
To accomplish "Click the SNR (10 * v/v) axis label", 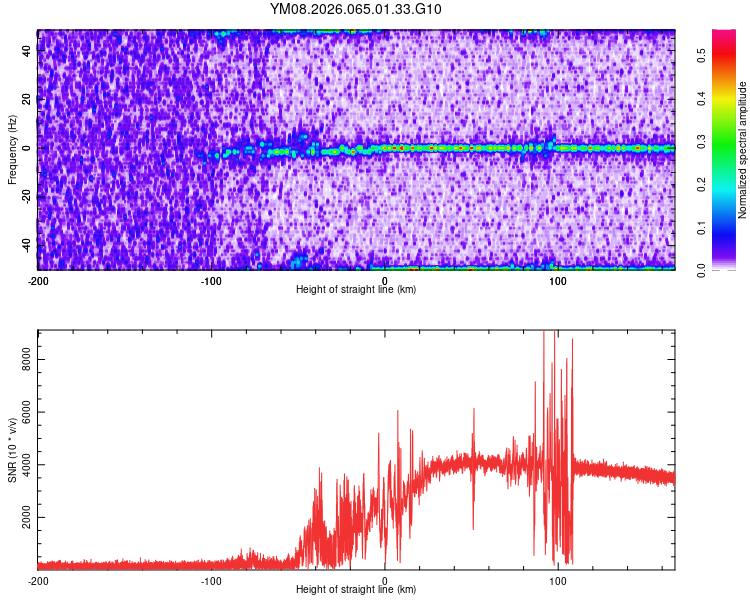I will (12, 448).
